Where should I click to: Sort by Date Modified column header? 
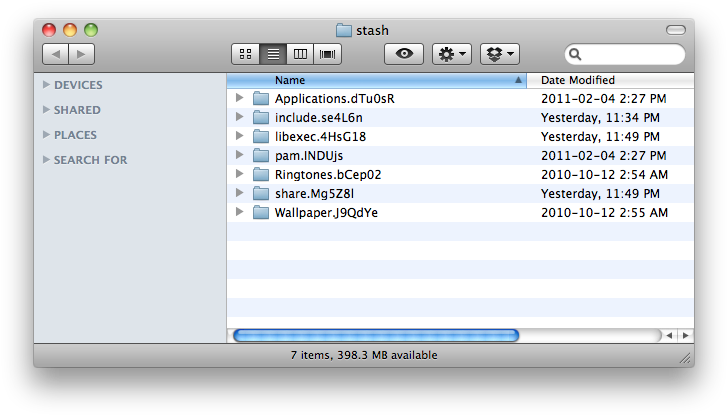pos(611,80)
